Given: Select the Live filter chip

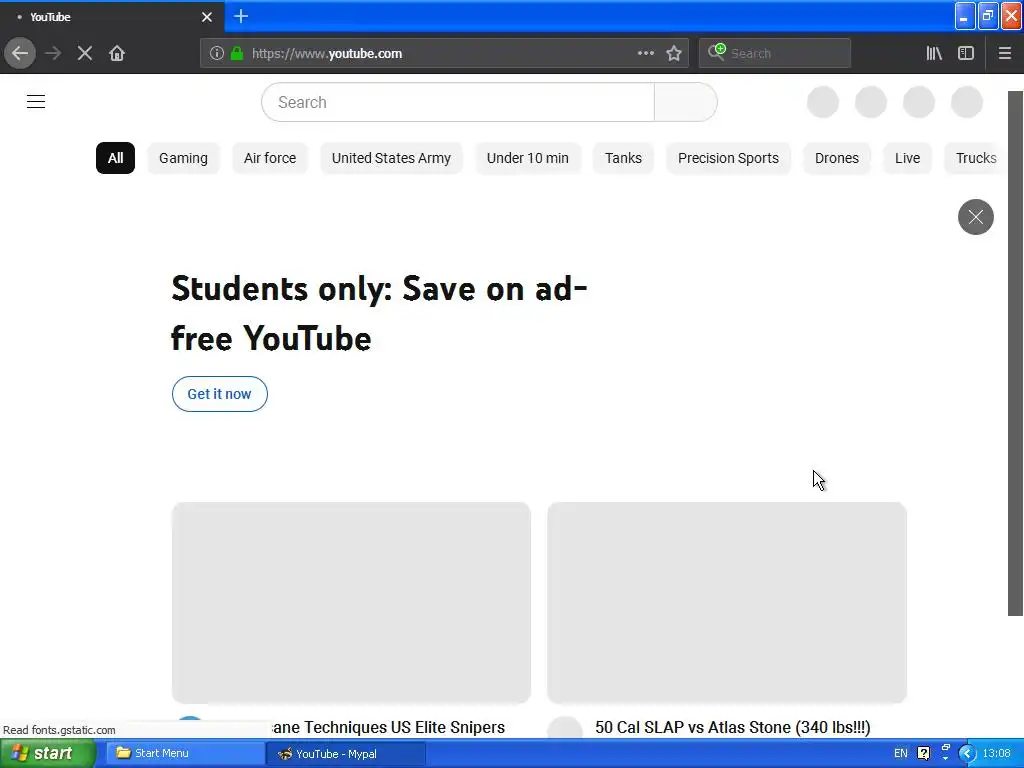Looking at the screenshot, I should 907,158.
